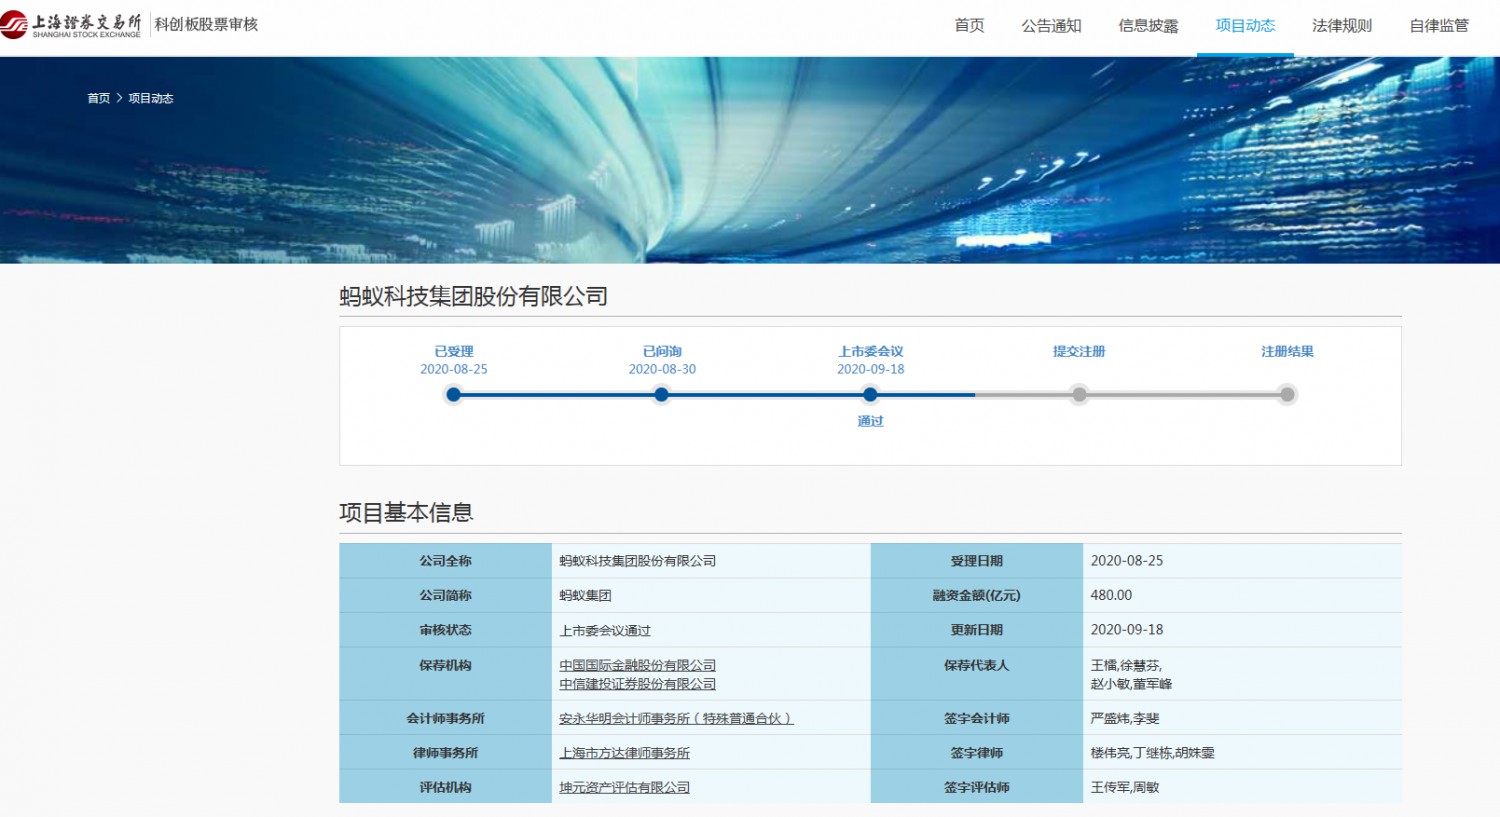Click the 已受理 stage label
The image size is (1500, 817).
pyautogui.click(x=454, y=351)
